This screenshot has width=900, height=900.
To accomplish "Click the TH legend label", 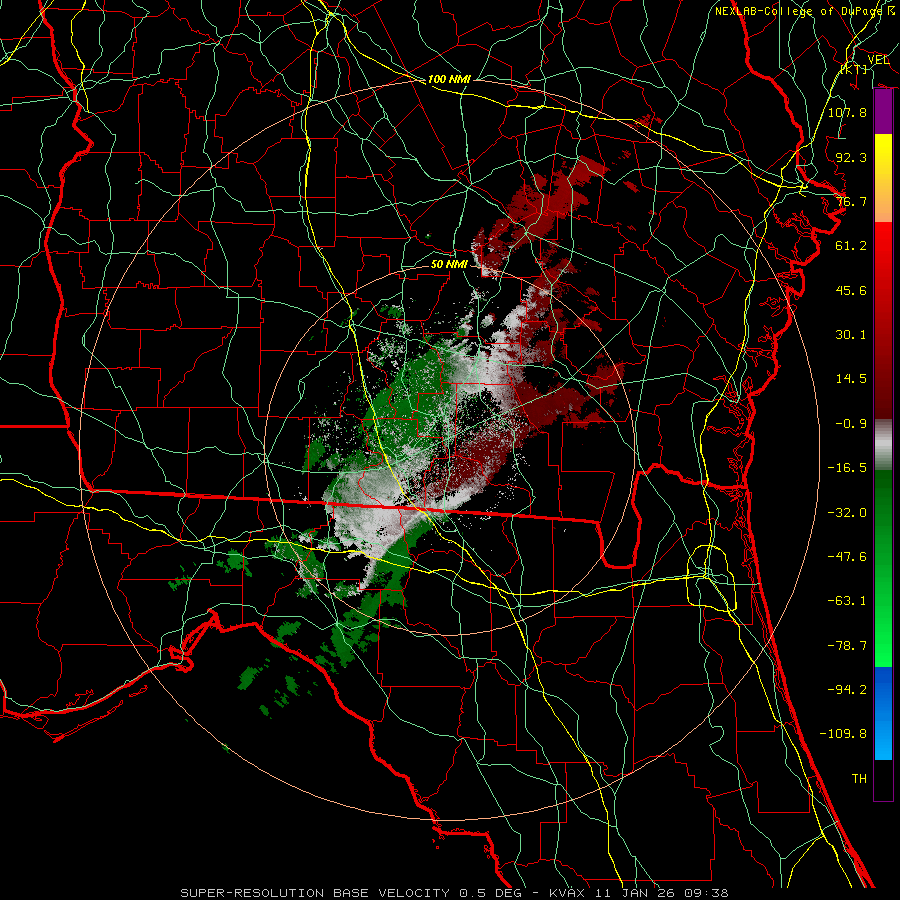I will [859, 779].
